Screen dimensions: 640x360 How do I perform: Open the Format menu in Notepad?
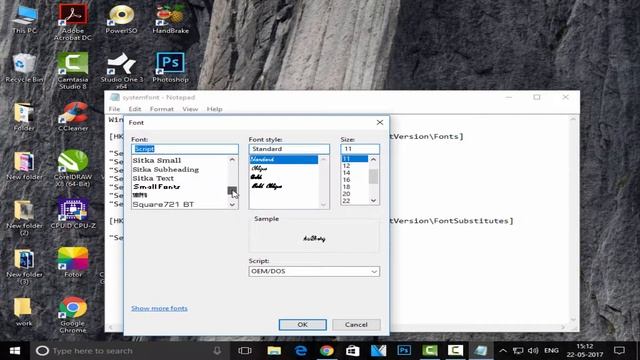pyautogui.click(x=162, y=109)
